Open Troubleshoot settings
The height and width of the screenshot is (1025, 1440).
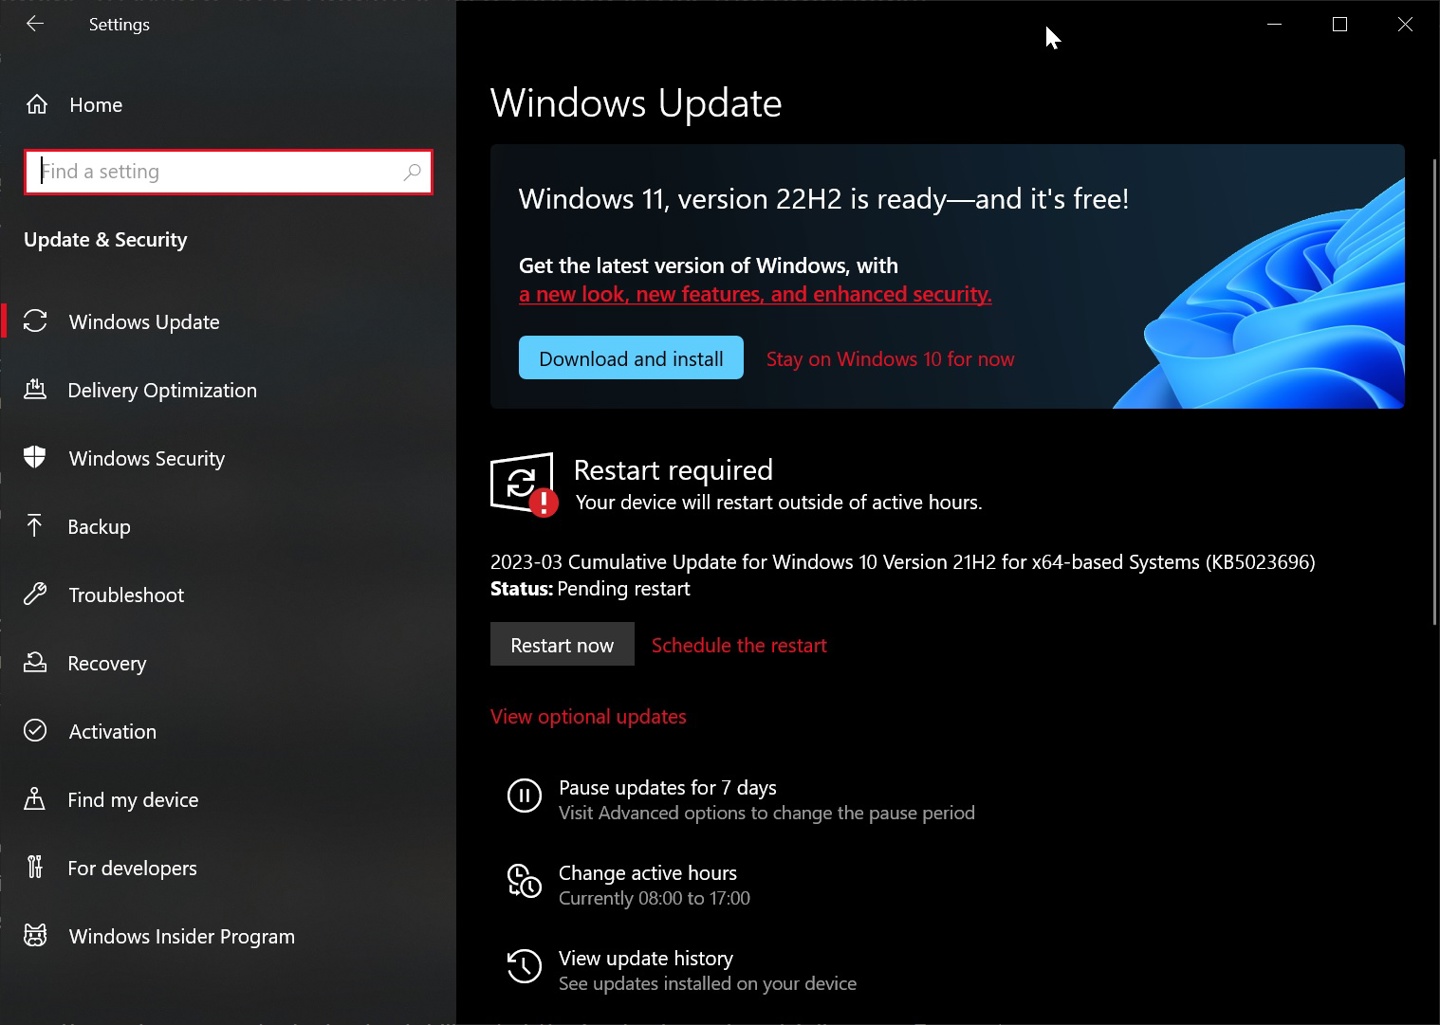pyautogui.click(x=126, y=594)
